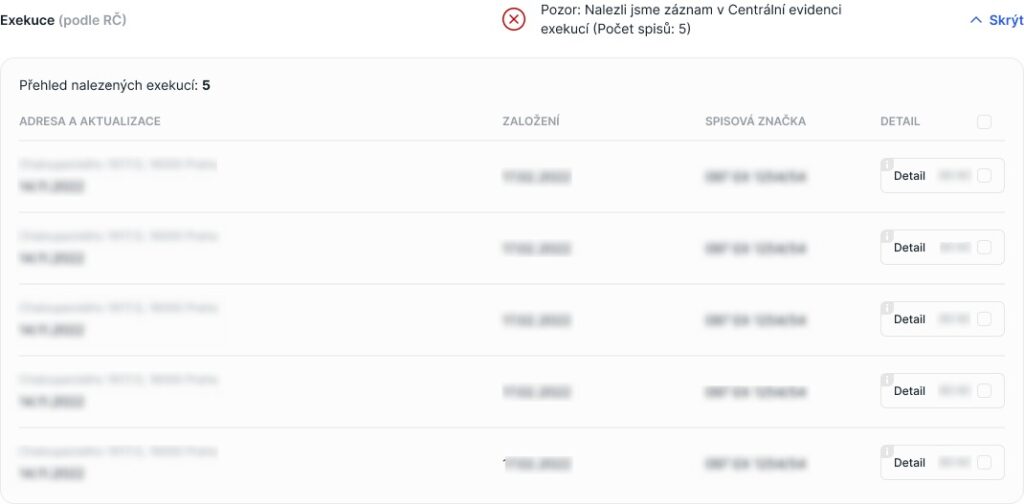Click the red warning circle-X icon

tap(514, 20)
